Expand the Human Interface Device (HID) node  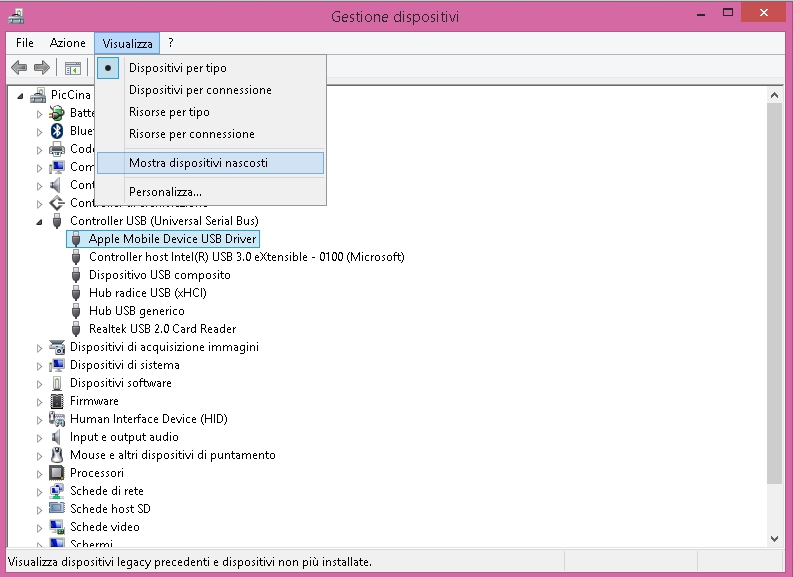pos(40,419)
